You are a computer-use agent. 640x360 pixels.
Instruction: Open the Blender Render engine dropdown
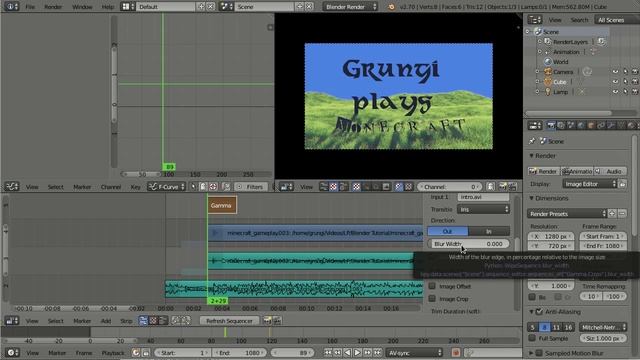tap(350, 7)
